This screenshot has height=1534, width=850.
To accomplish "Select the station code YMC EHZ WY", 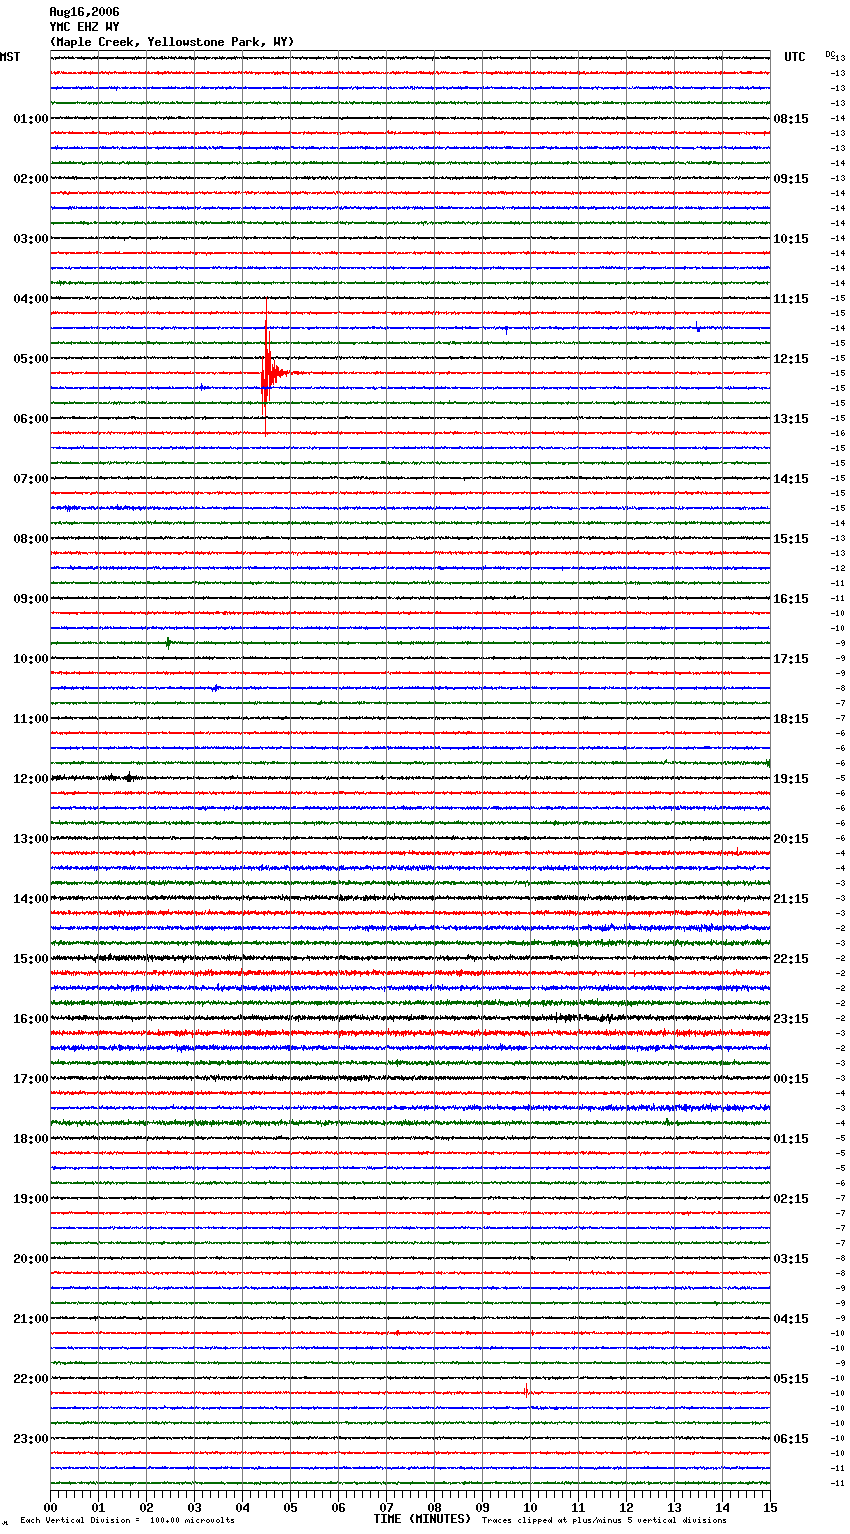I will [84, 27].
